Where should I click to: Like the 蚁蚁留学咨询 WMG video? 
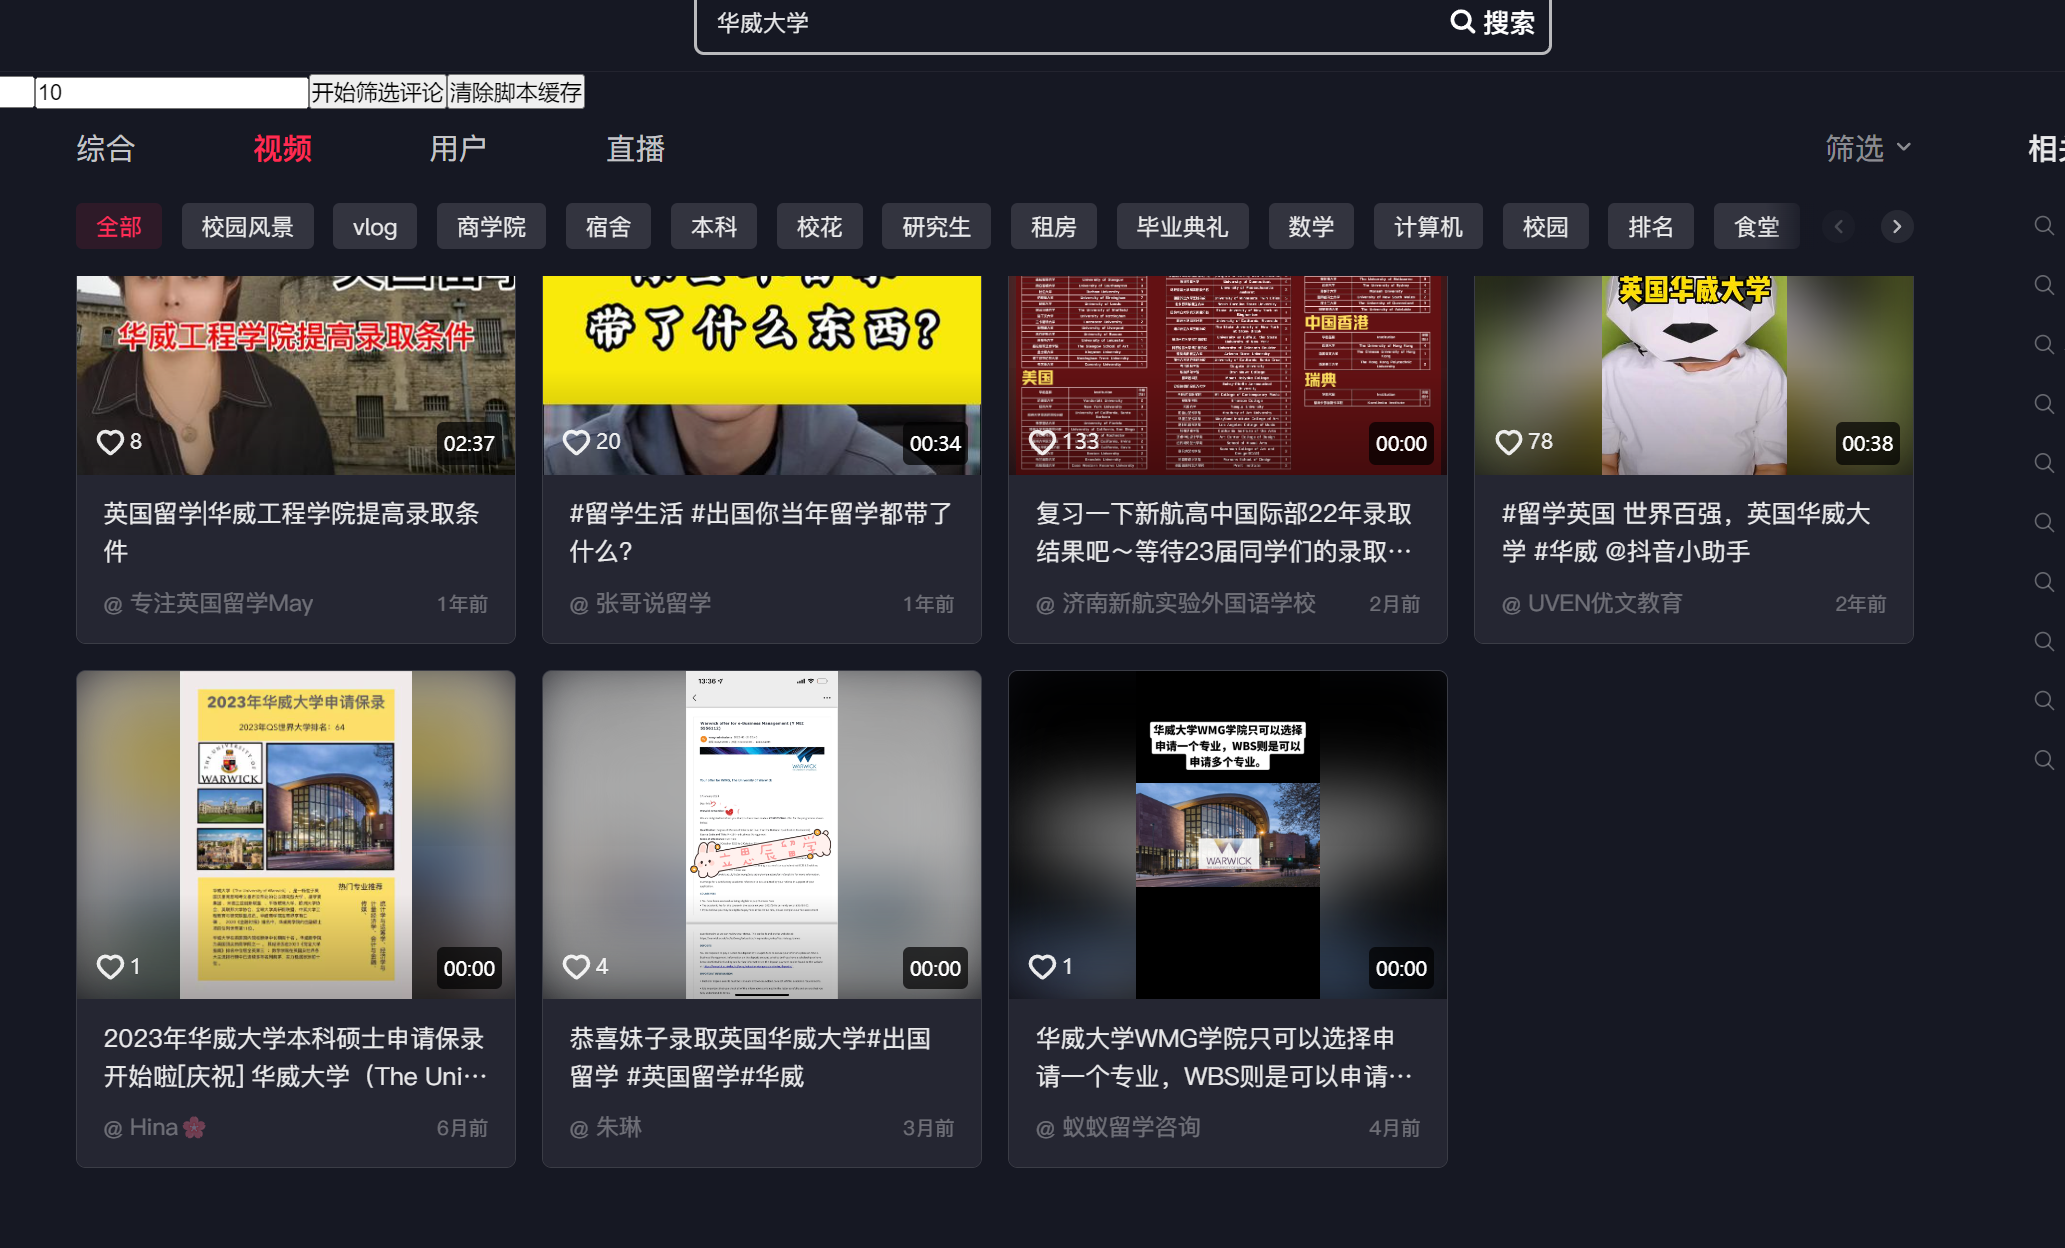point(1043,967)
